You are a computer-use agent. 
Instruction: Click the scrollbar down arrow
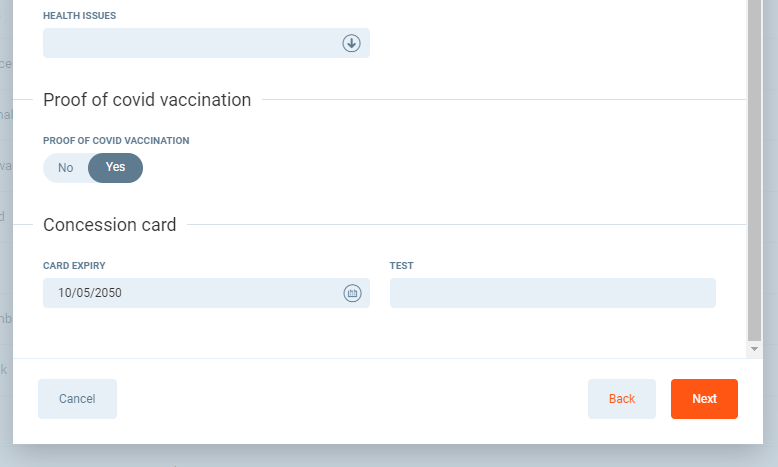(x=755, y=349)
